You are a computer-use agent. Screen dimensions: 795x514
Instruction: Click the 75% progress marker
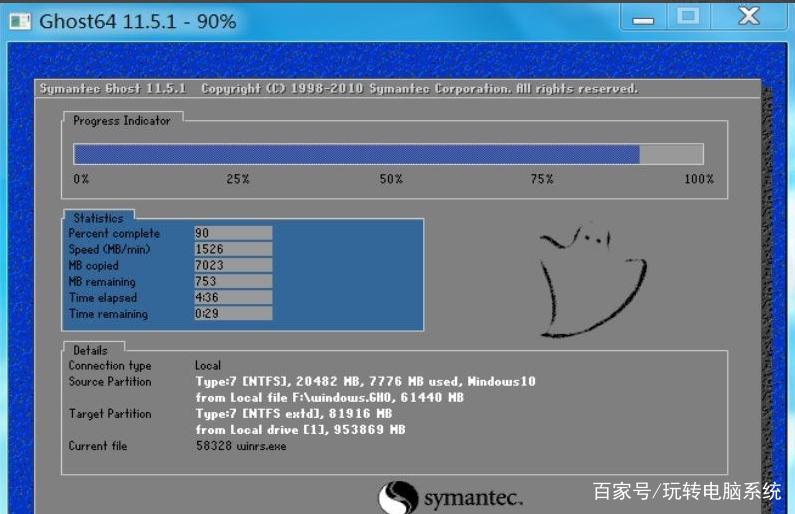[x=542, y=179]
